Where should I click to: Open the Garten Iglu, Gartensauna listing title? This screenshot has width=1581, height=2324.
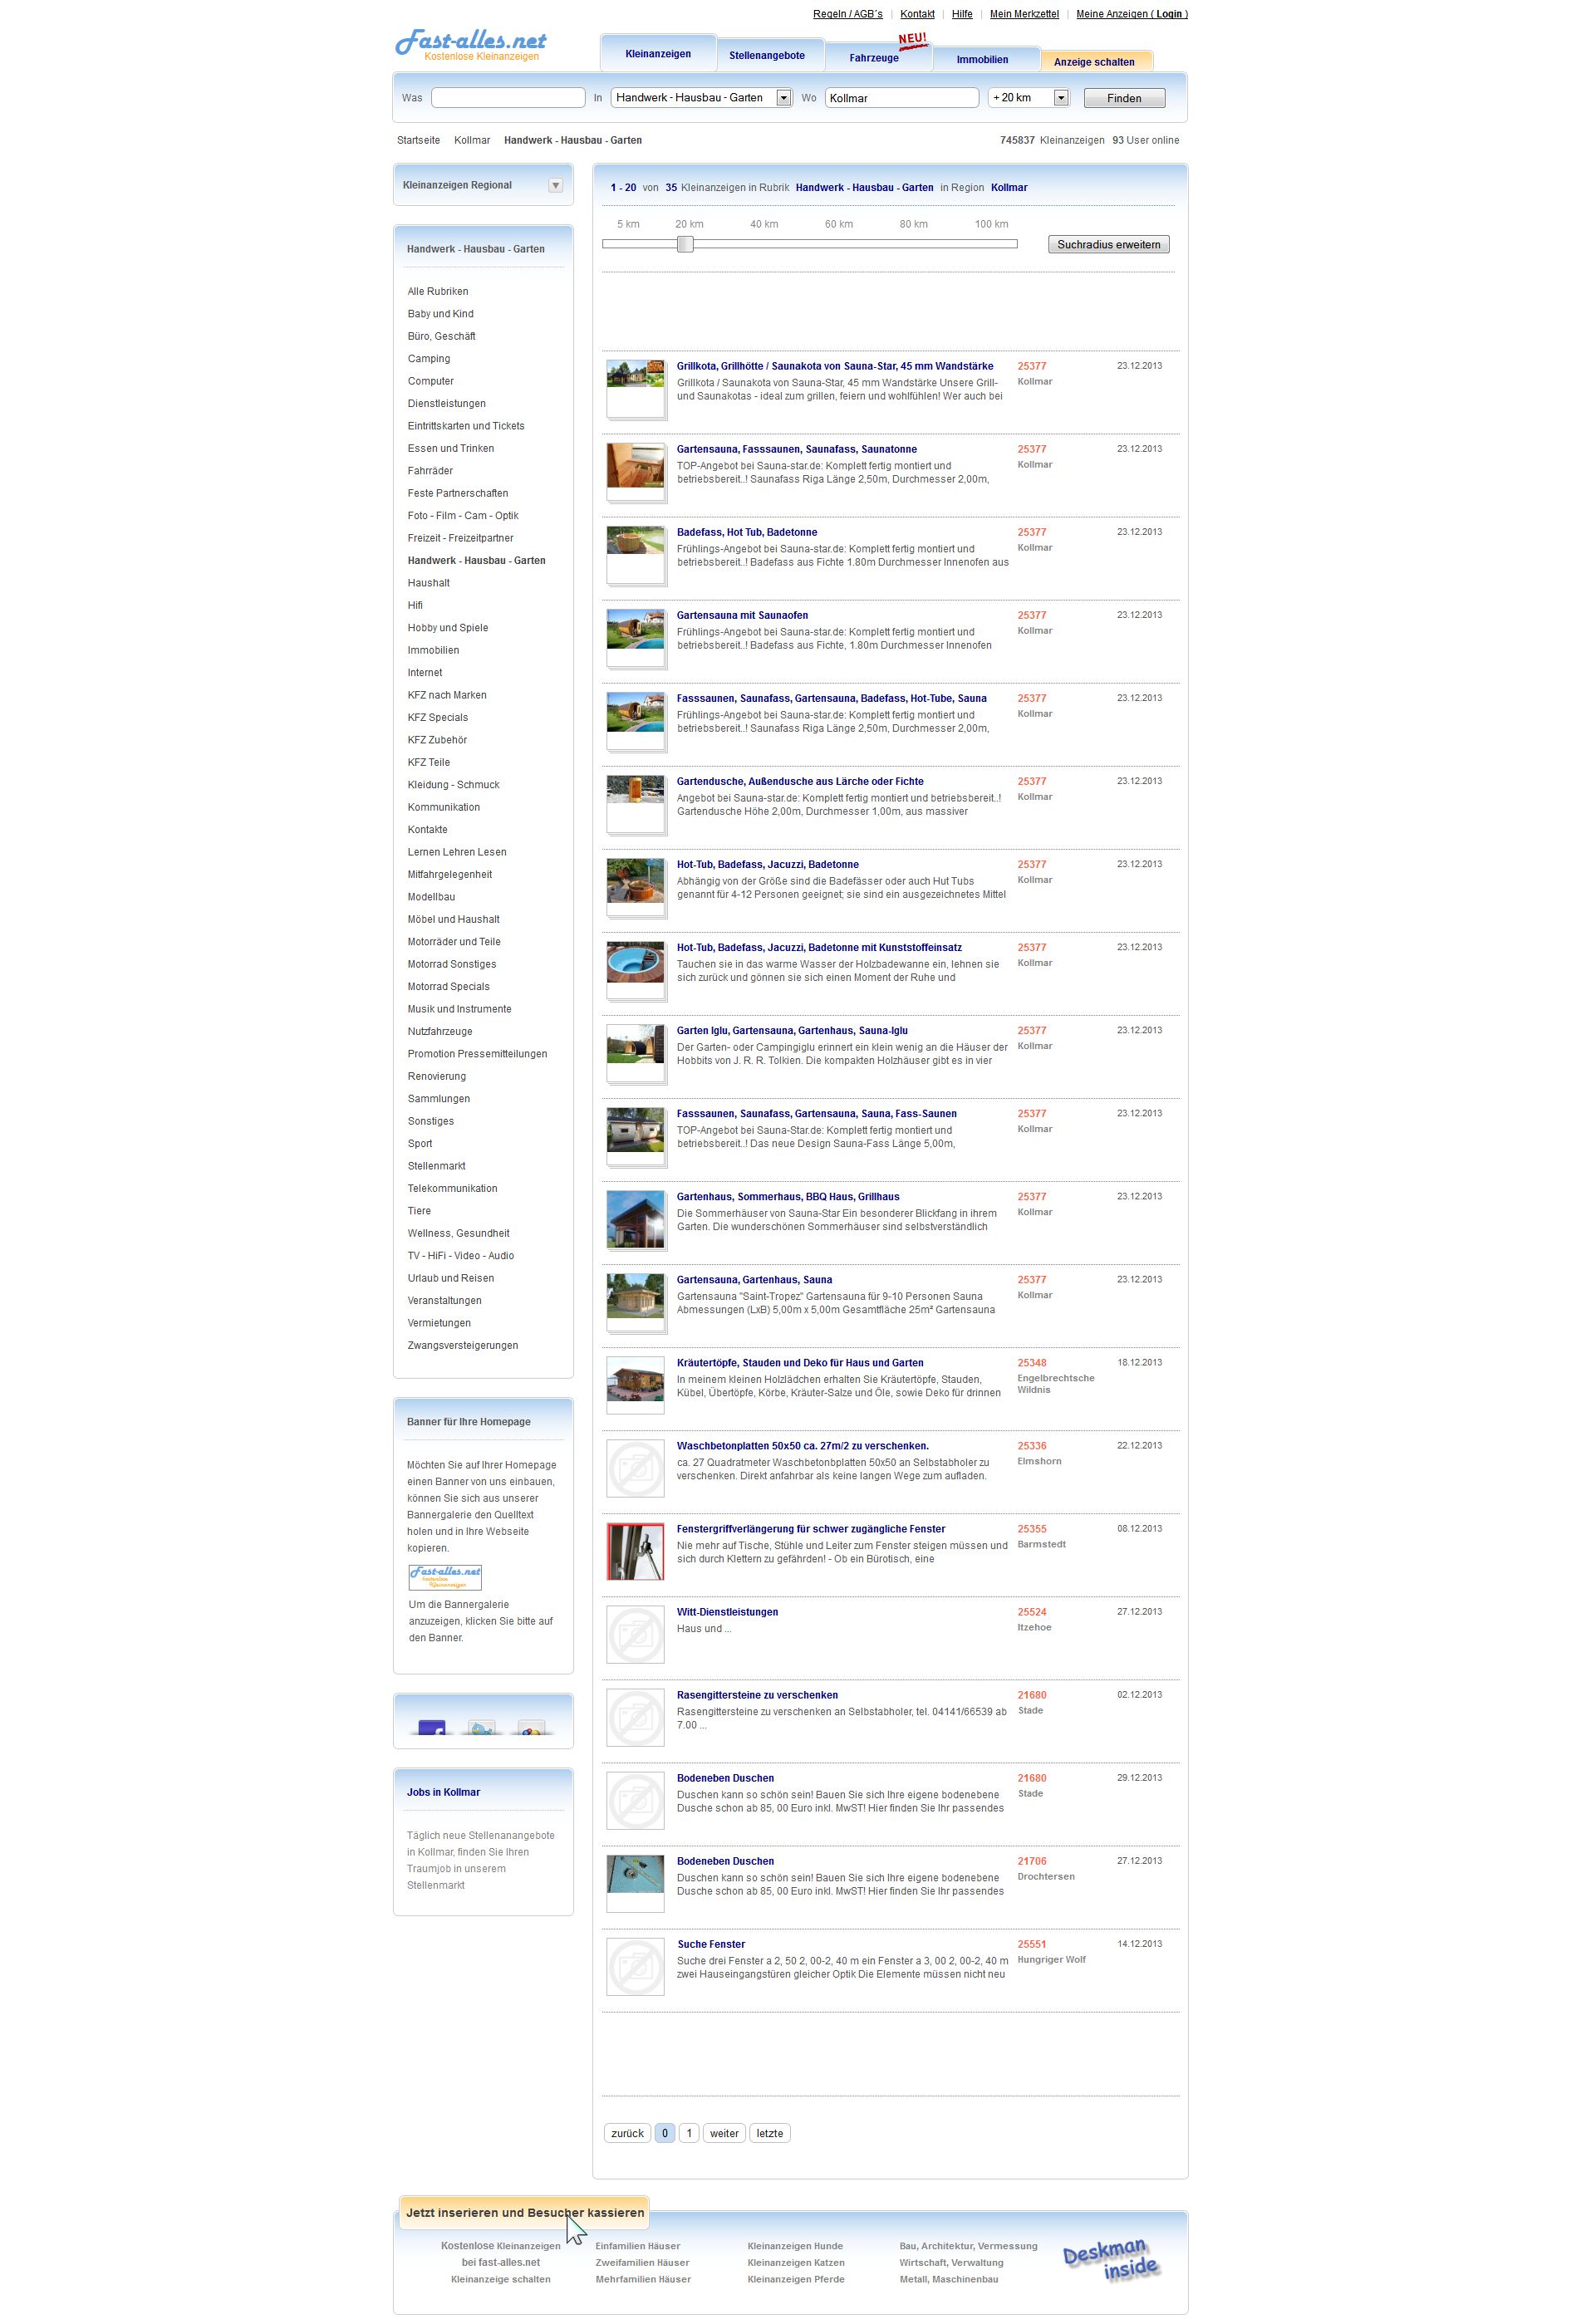click(792, 1030)
